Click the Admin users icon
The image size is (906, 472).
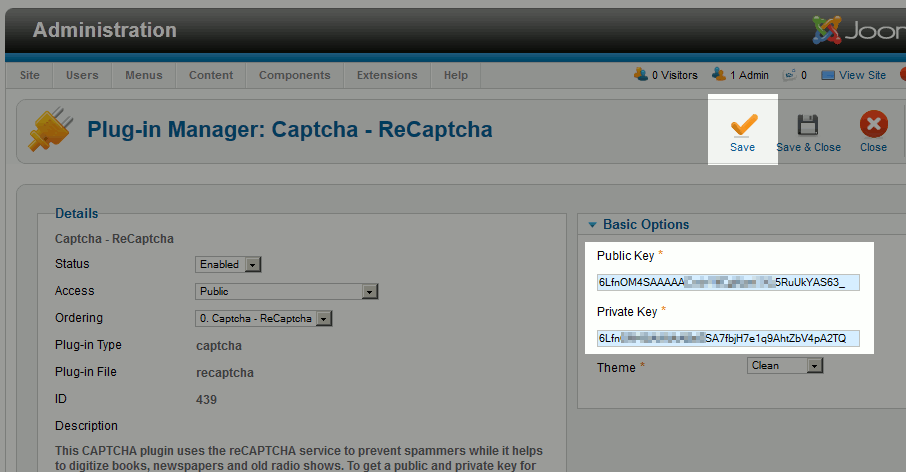(x=718, y=75)
